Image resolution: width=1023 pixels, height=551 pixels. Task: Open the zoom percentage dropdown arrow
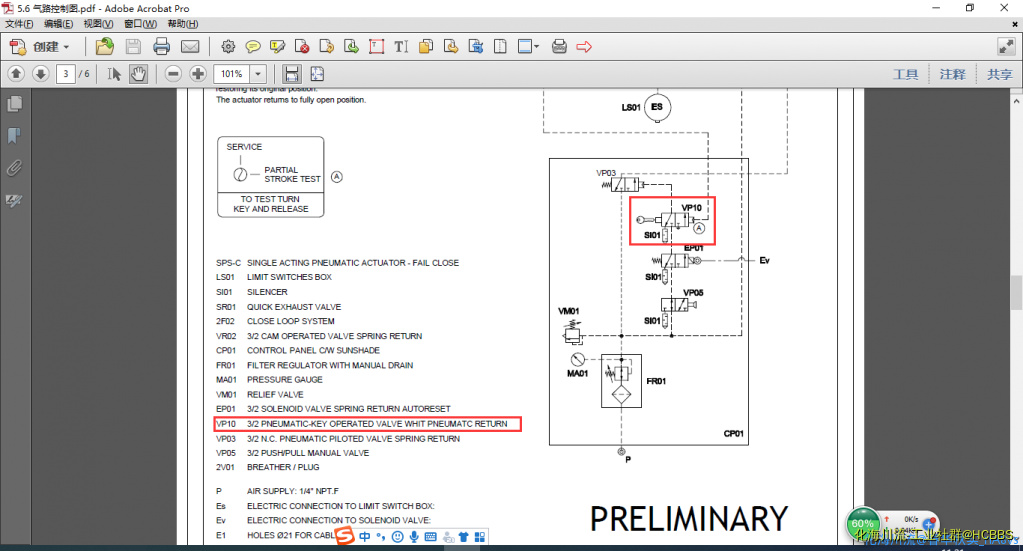[258, 74]
